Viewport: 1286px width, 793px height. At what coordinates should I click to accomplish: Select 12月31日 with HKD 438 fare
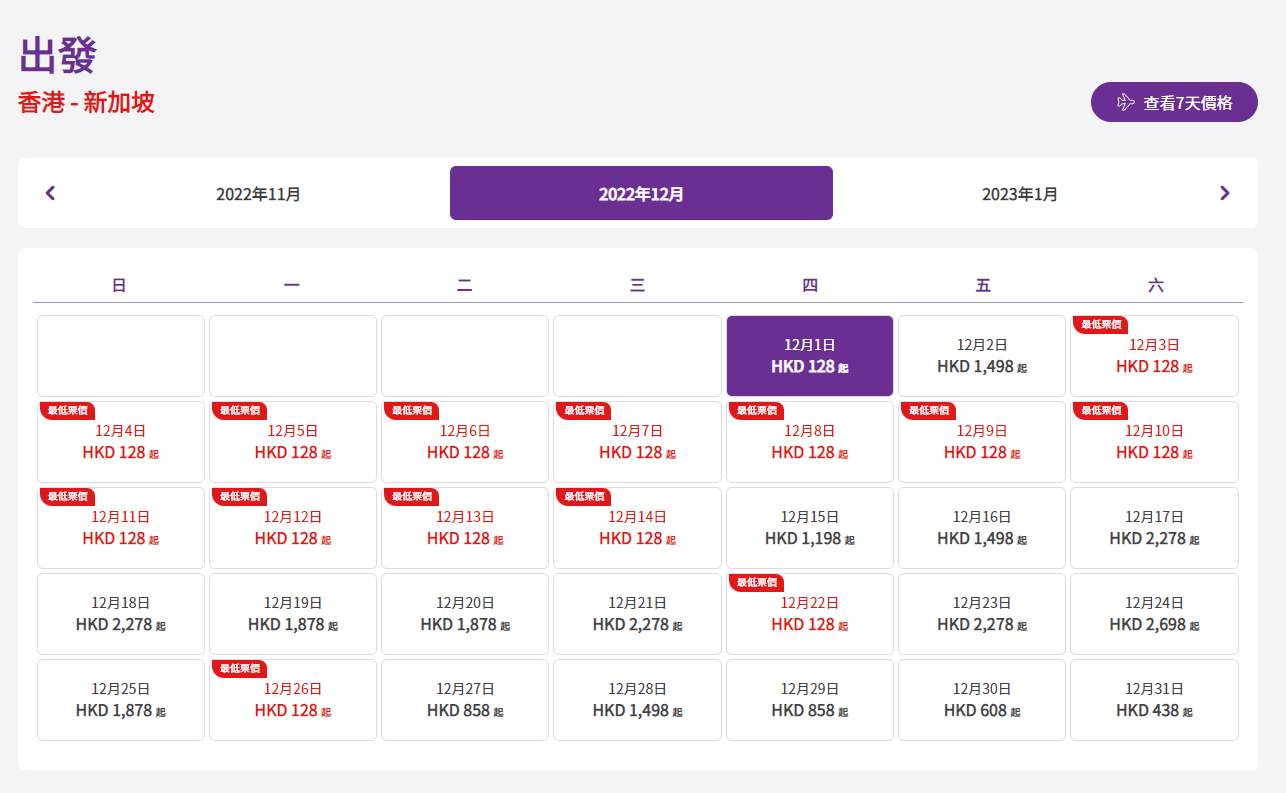click(1154, 700)
